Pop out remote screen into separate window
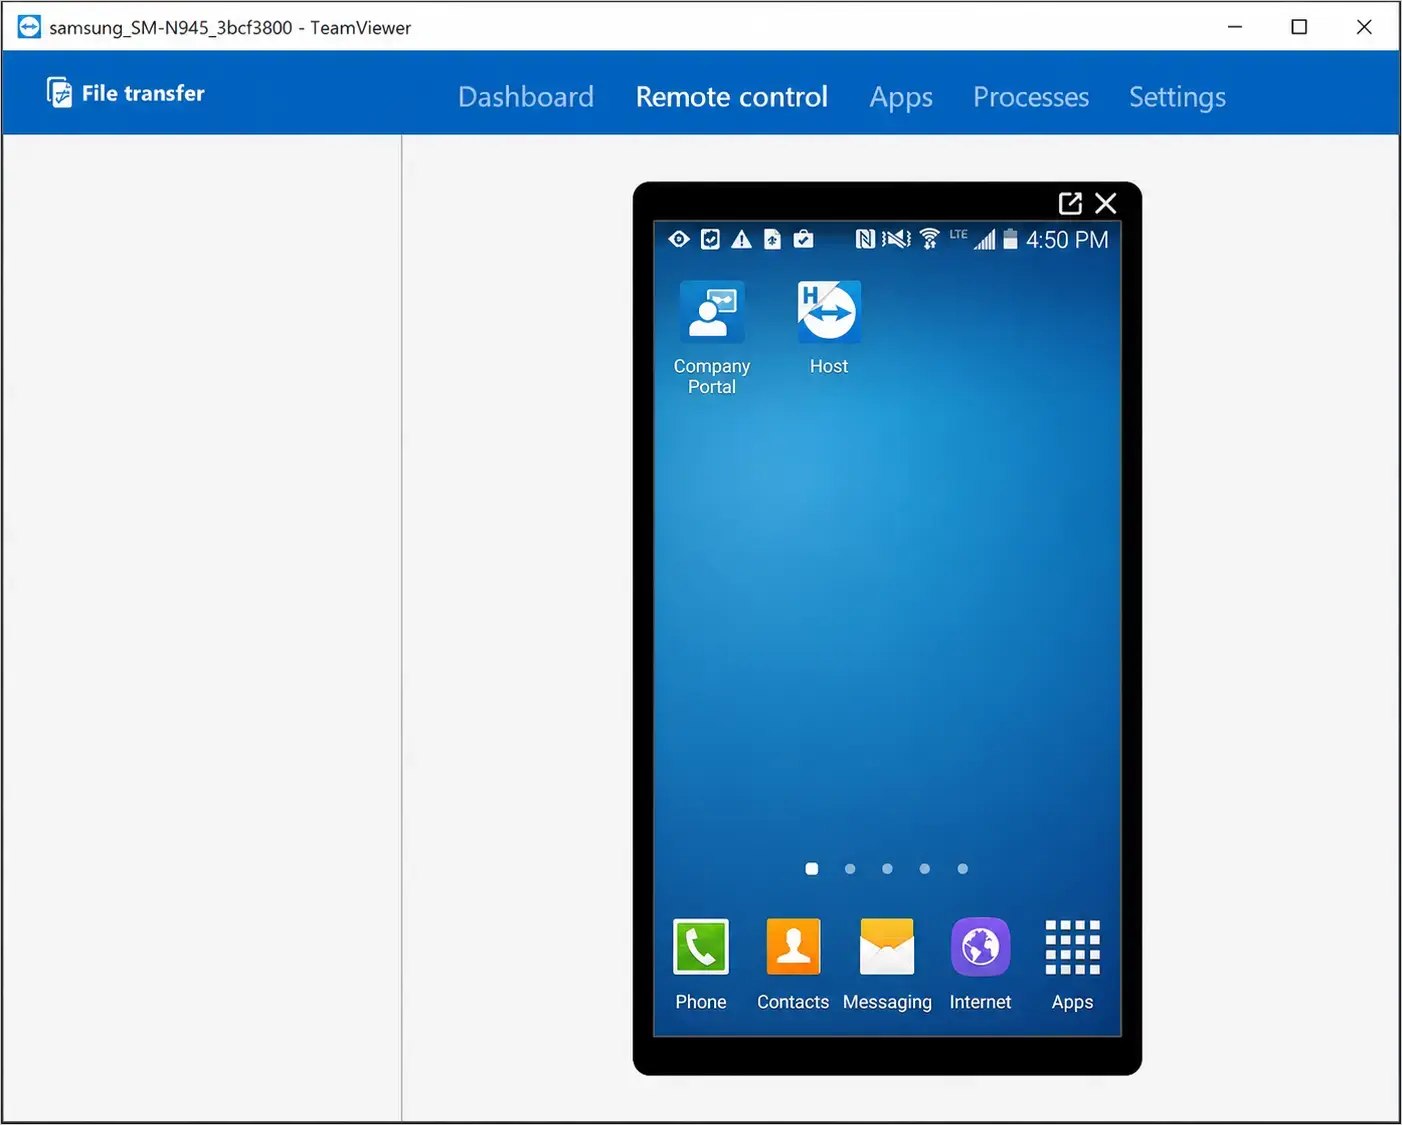The image size is (1402, 1125). (x=1070, y=203)
